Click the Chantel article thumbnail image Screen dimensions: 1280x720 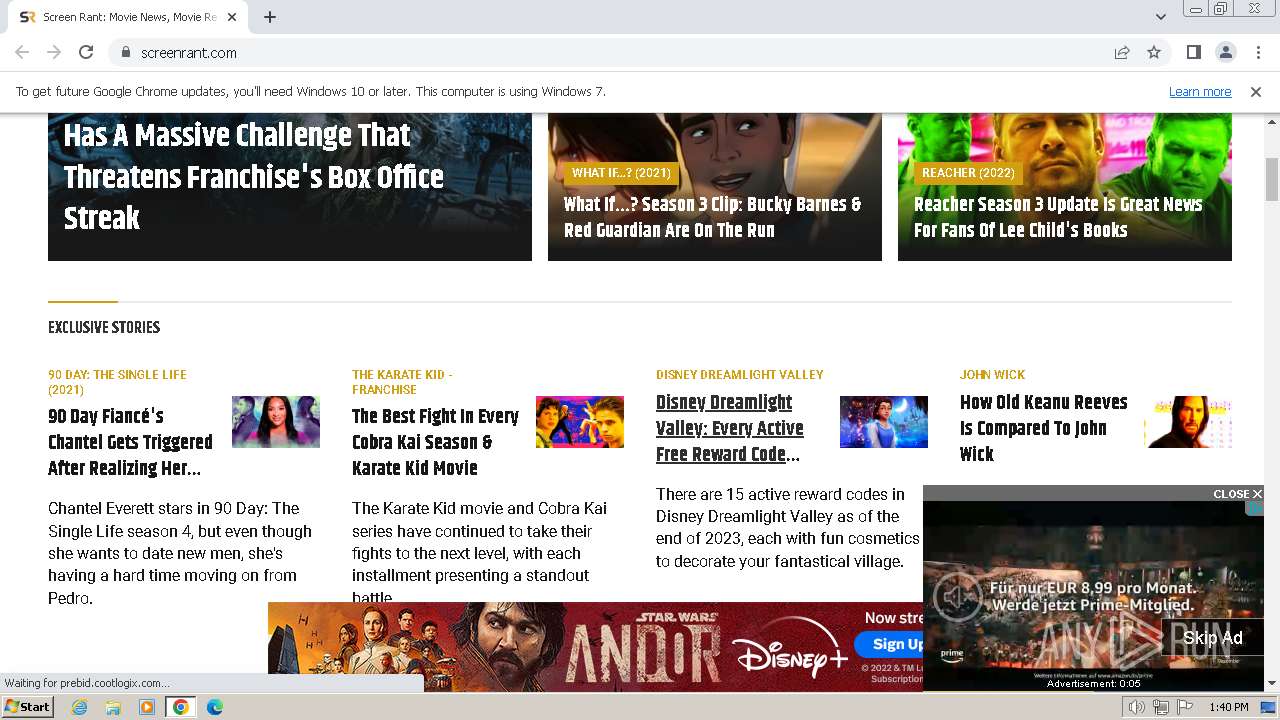(276, 422)
